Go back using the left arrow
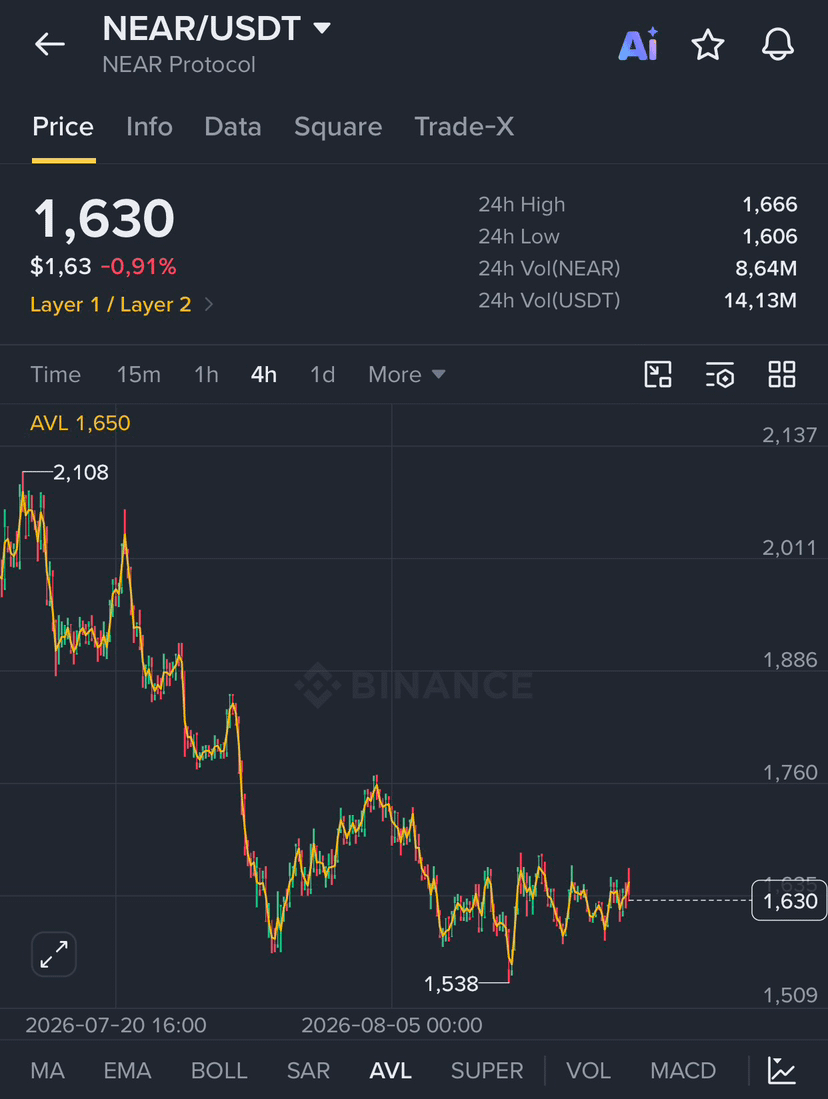 tap(50, 44)
